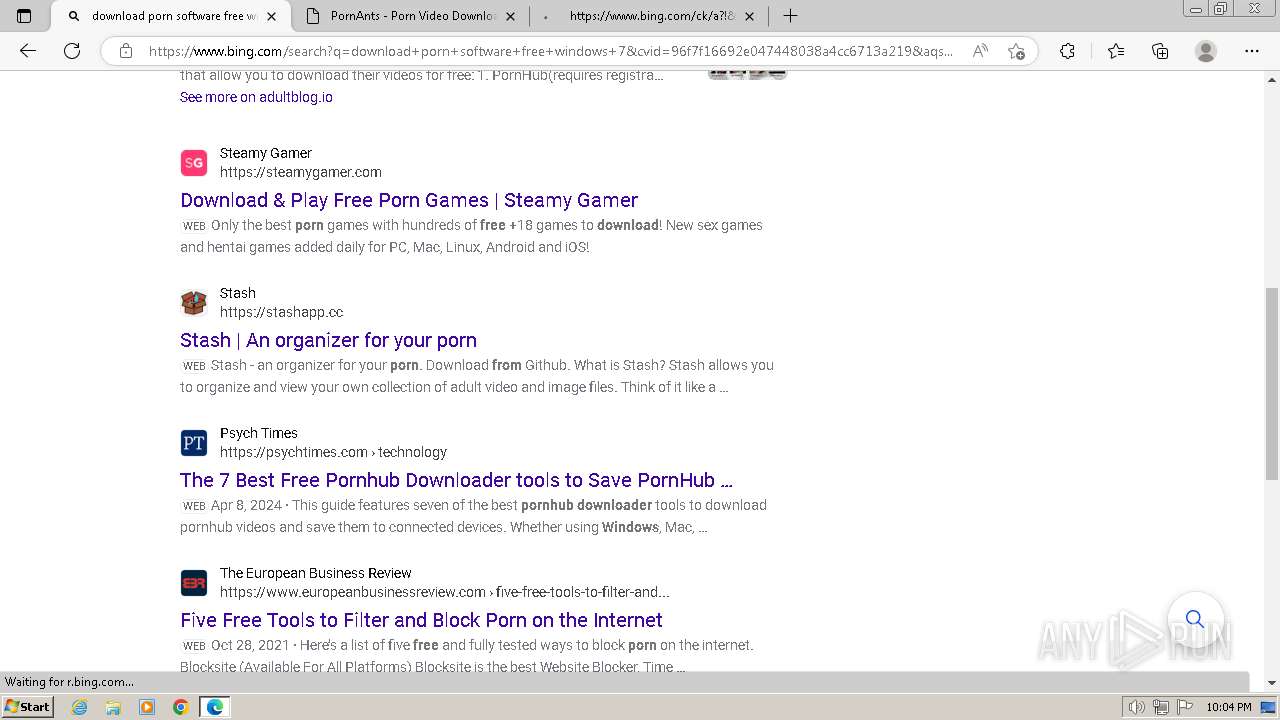Open The 7 Best Free Pornhub Downloader result

pyautogui.click(x=456, y=480)
